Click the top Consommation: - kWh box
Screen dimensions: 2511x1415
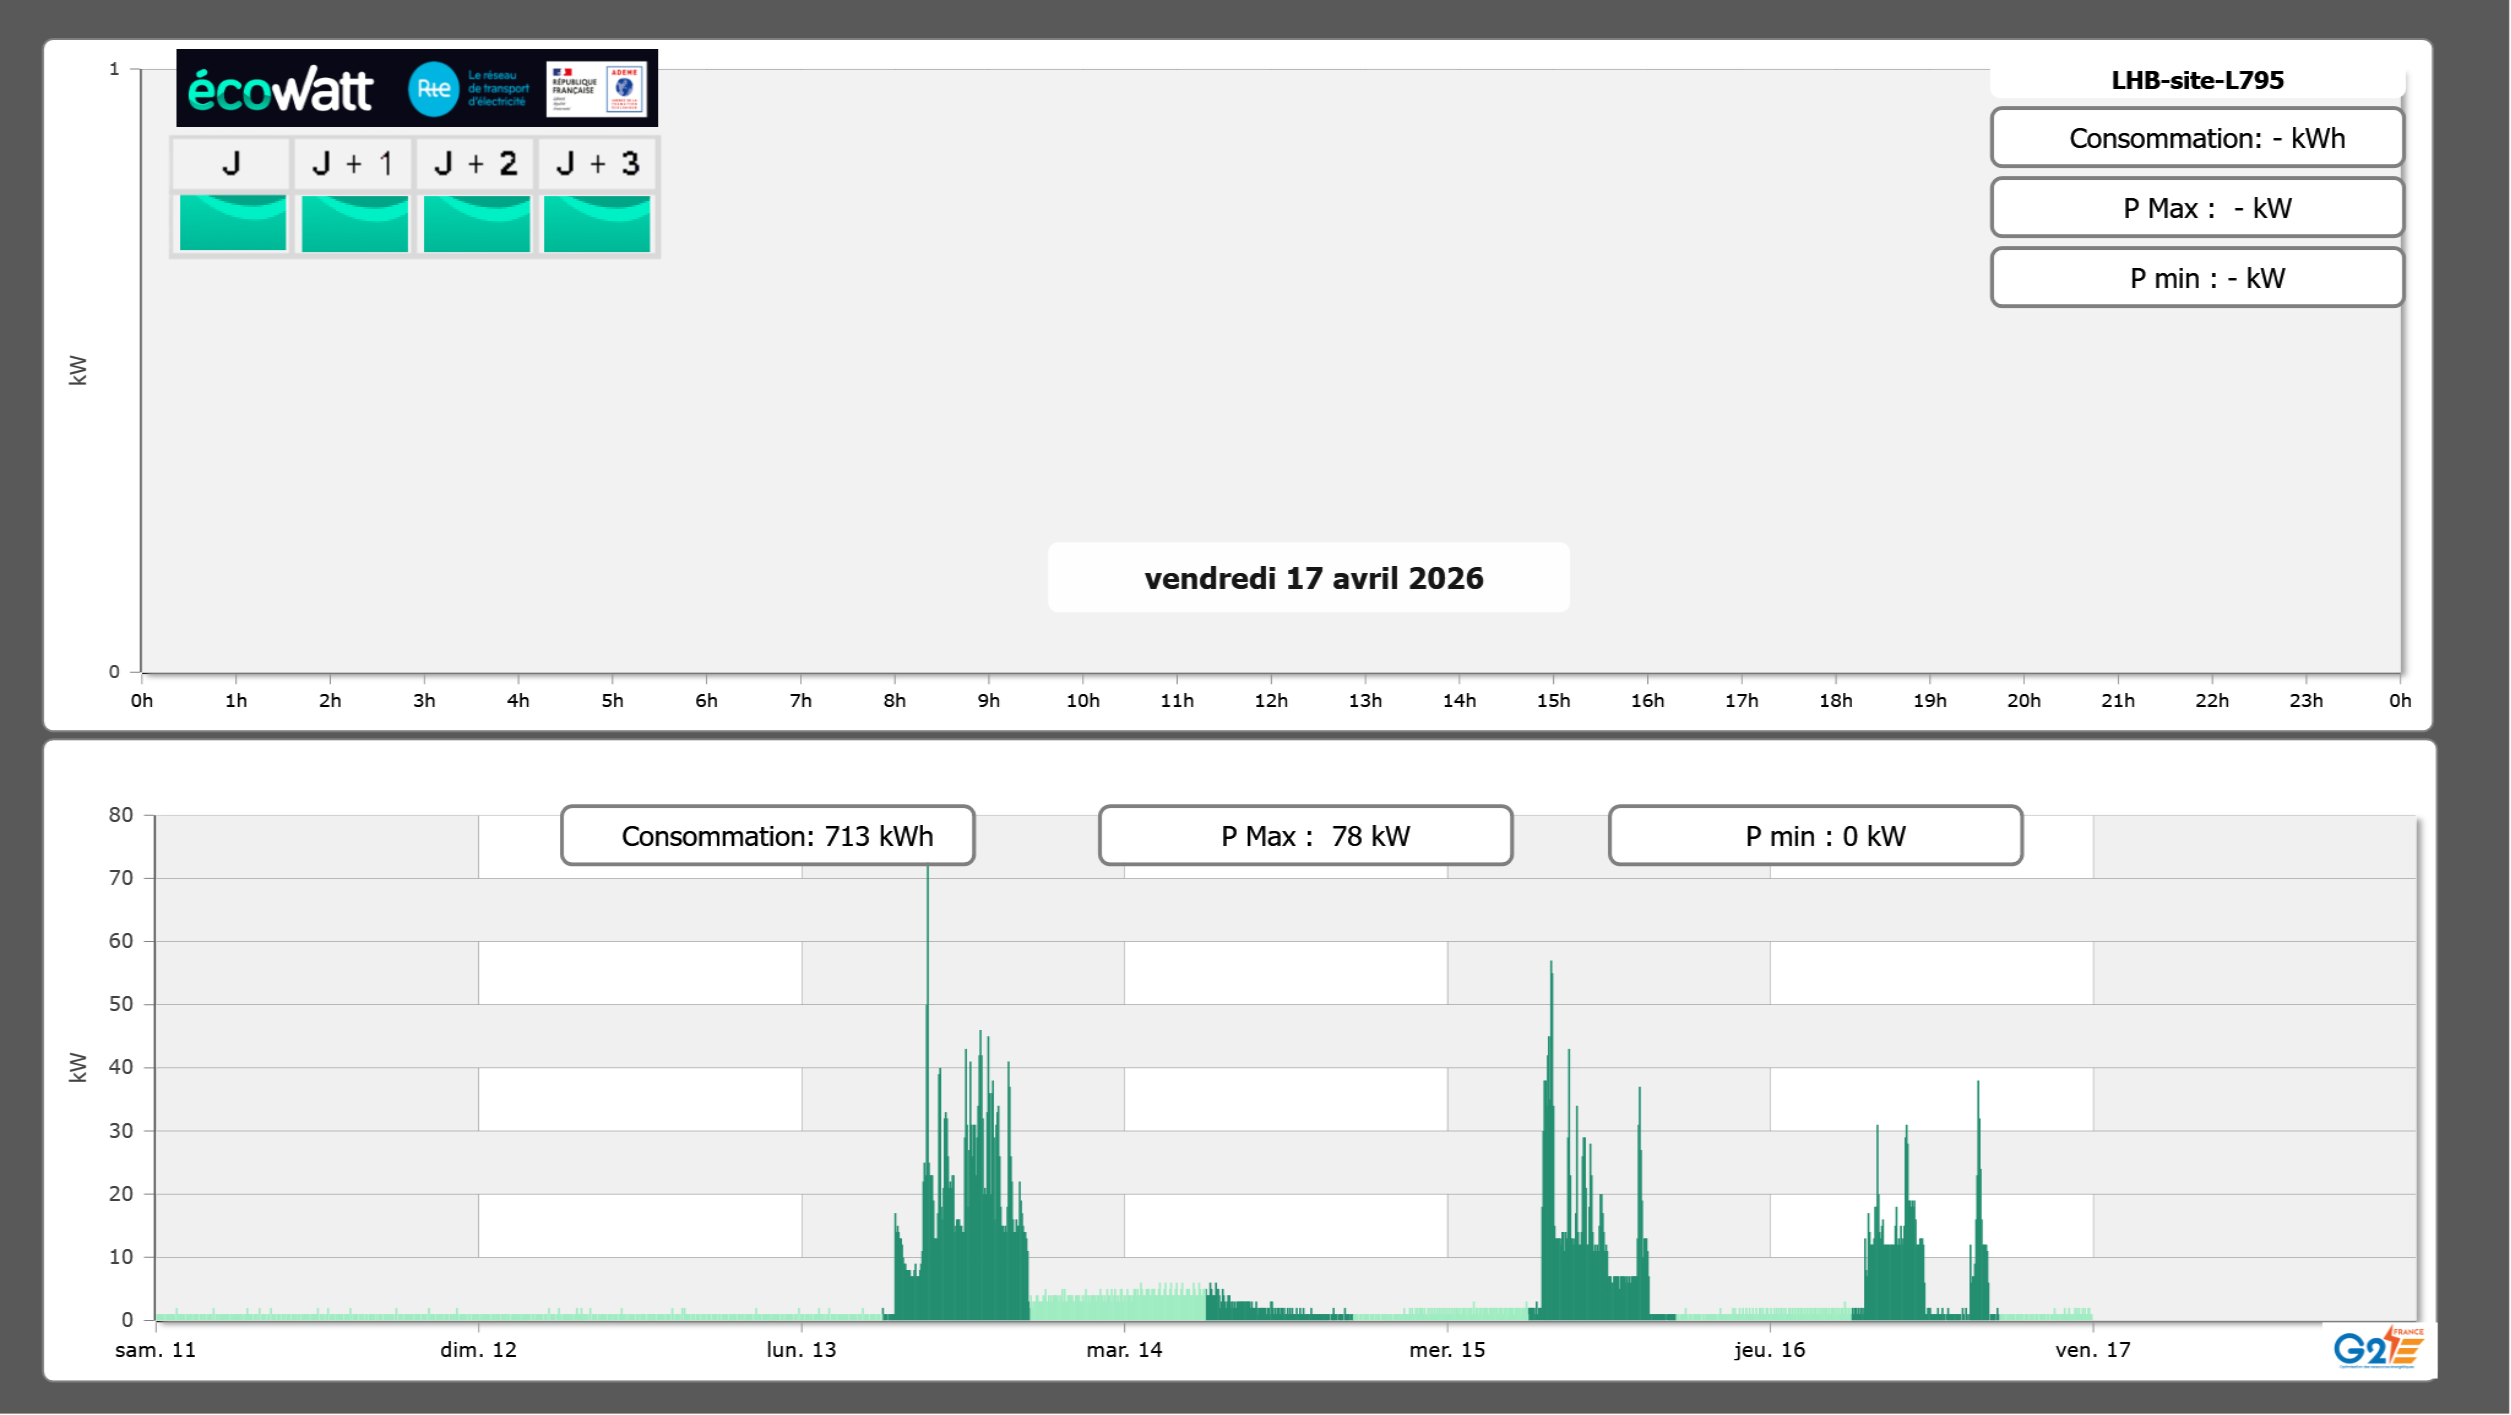click(x=2196, y=138)
